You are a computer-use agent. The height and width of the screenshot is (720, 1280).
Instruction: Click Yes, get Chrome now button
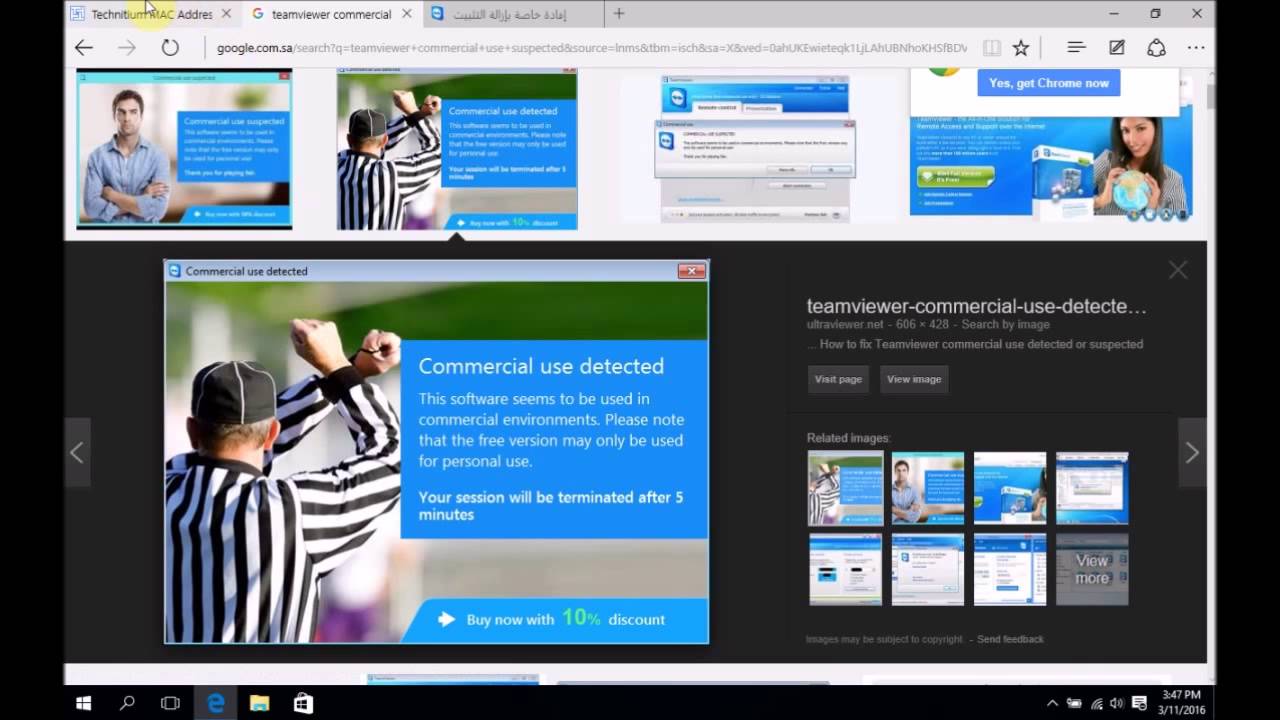coord(1049,83)
